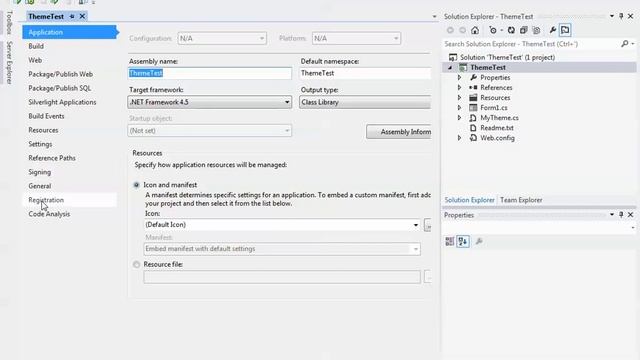This screenshot has width=640, height=360.
Task: Click the Collapse All icon in Solution Explorer
Action: (524, 30)
